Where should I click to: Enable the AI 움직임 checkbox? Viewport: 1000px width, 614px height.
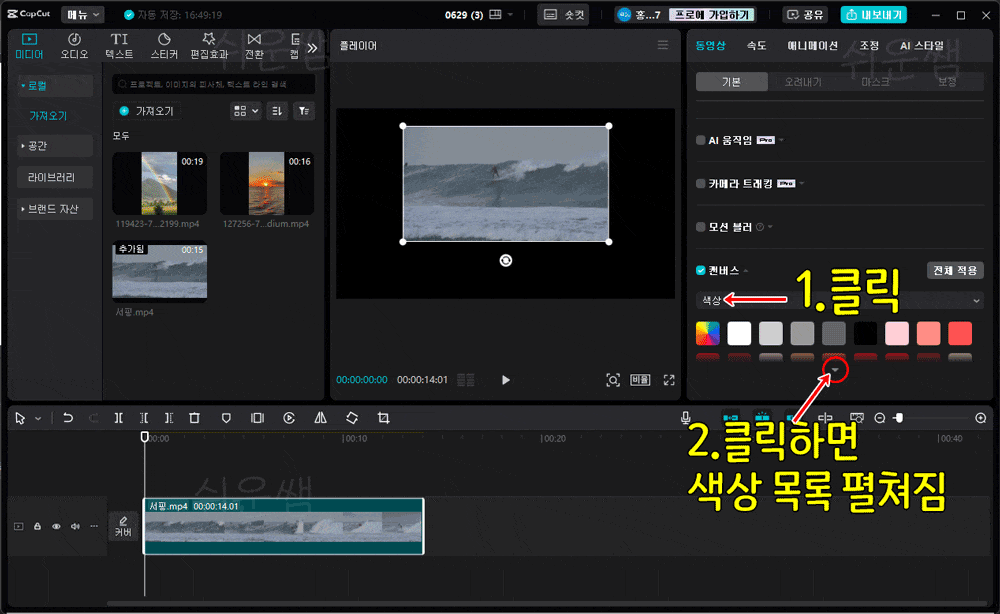[701, 140]
